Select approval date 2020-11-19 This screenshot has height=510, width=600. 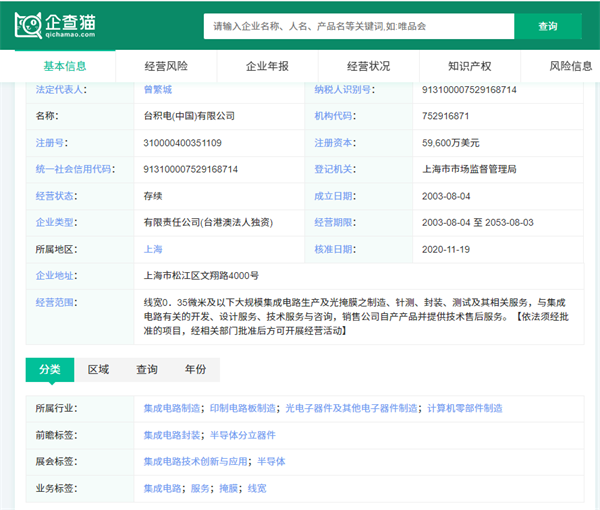tap(446, 249)
